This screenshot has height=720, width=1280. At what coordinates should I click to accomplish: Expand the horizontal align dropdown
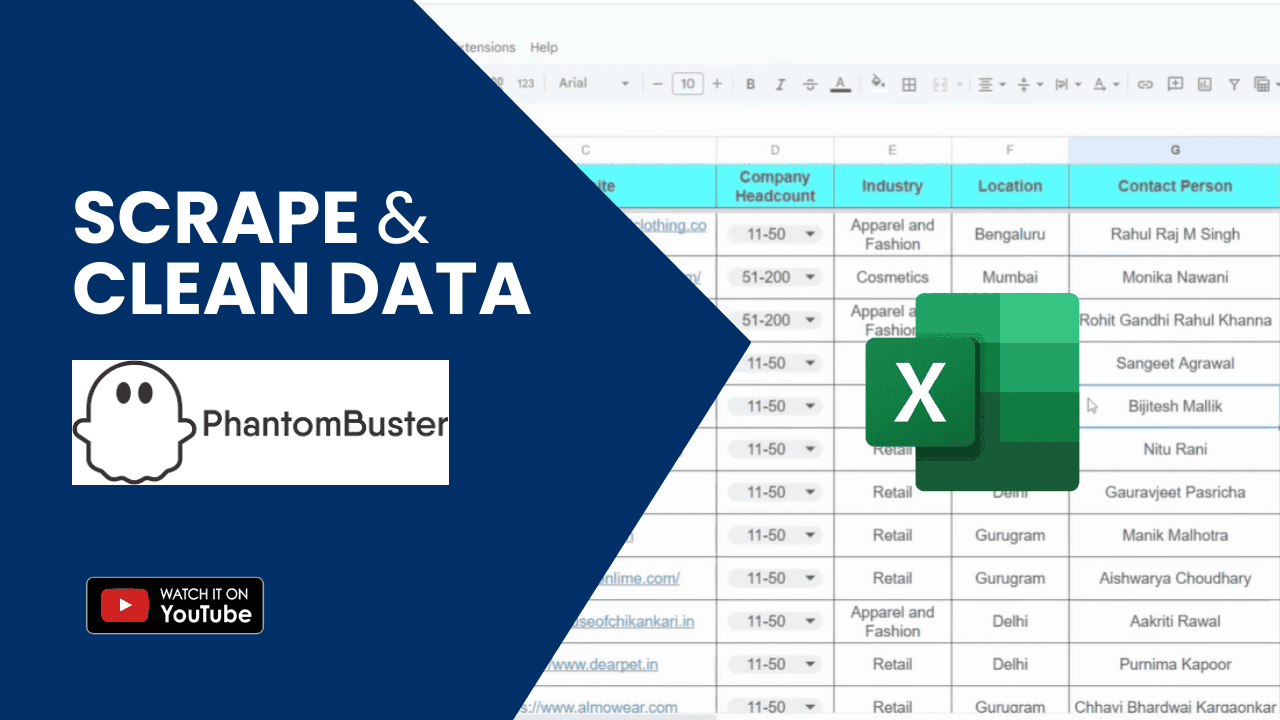pos(992,84)
